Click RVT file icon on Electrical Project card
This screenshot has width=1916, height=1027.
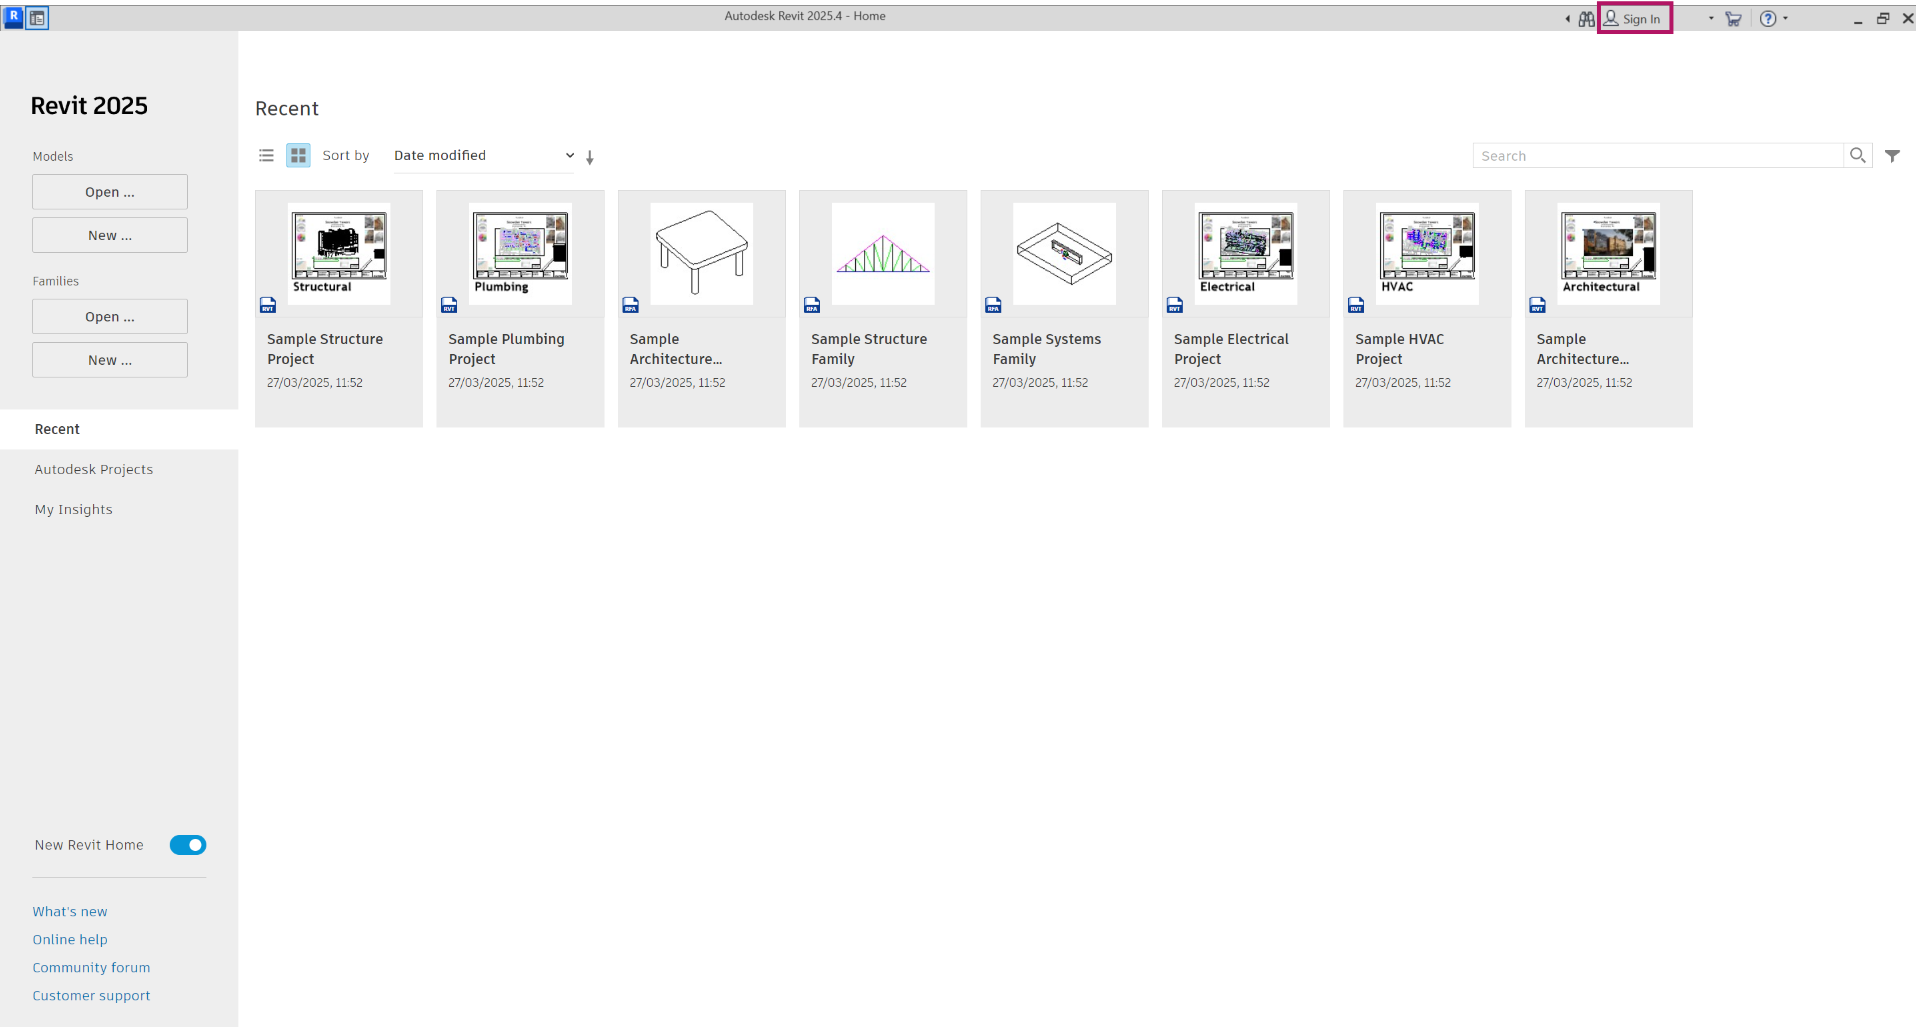pyautogui.click(x=1175, y=305)
